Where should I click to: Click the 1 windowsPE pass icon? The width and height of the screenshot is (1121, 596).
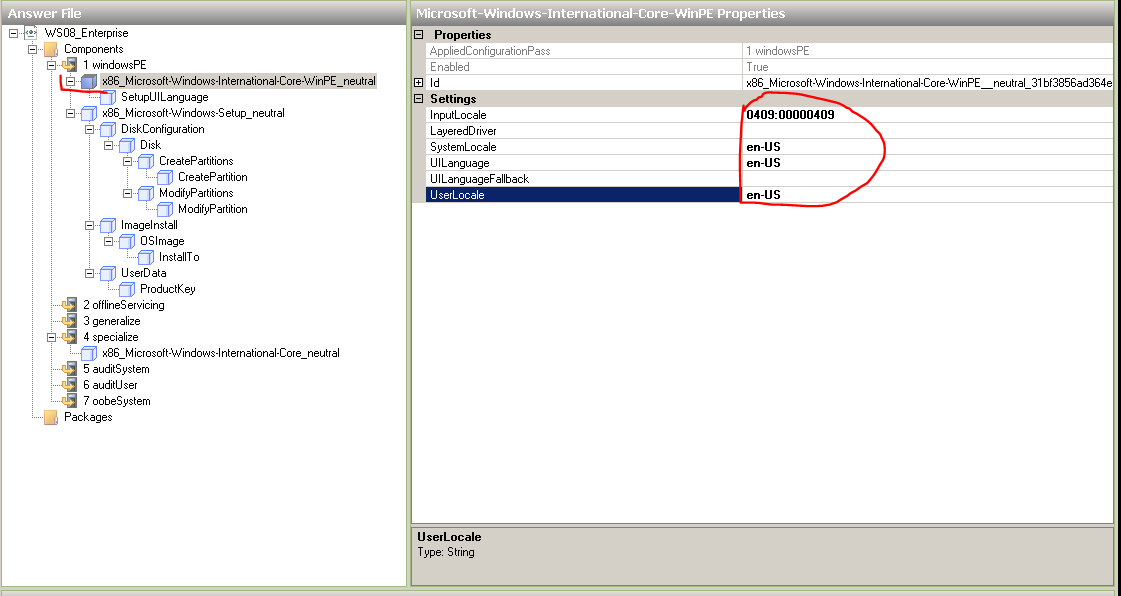69,65
